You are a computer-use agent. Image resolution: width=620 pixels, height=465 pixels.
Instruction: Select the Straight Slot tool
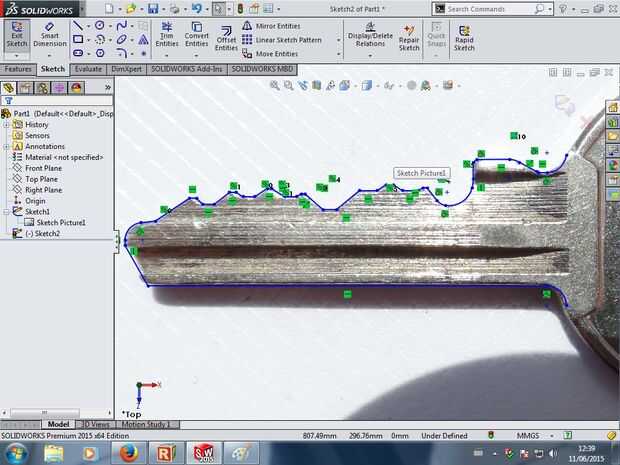point(78,53)
